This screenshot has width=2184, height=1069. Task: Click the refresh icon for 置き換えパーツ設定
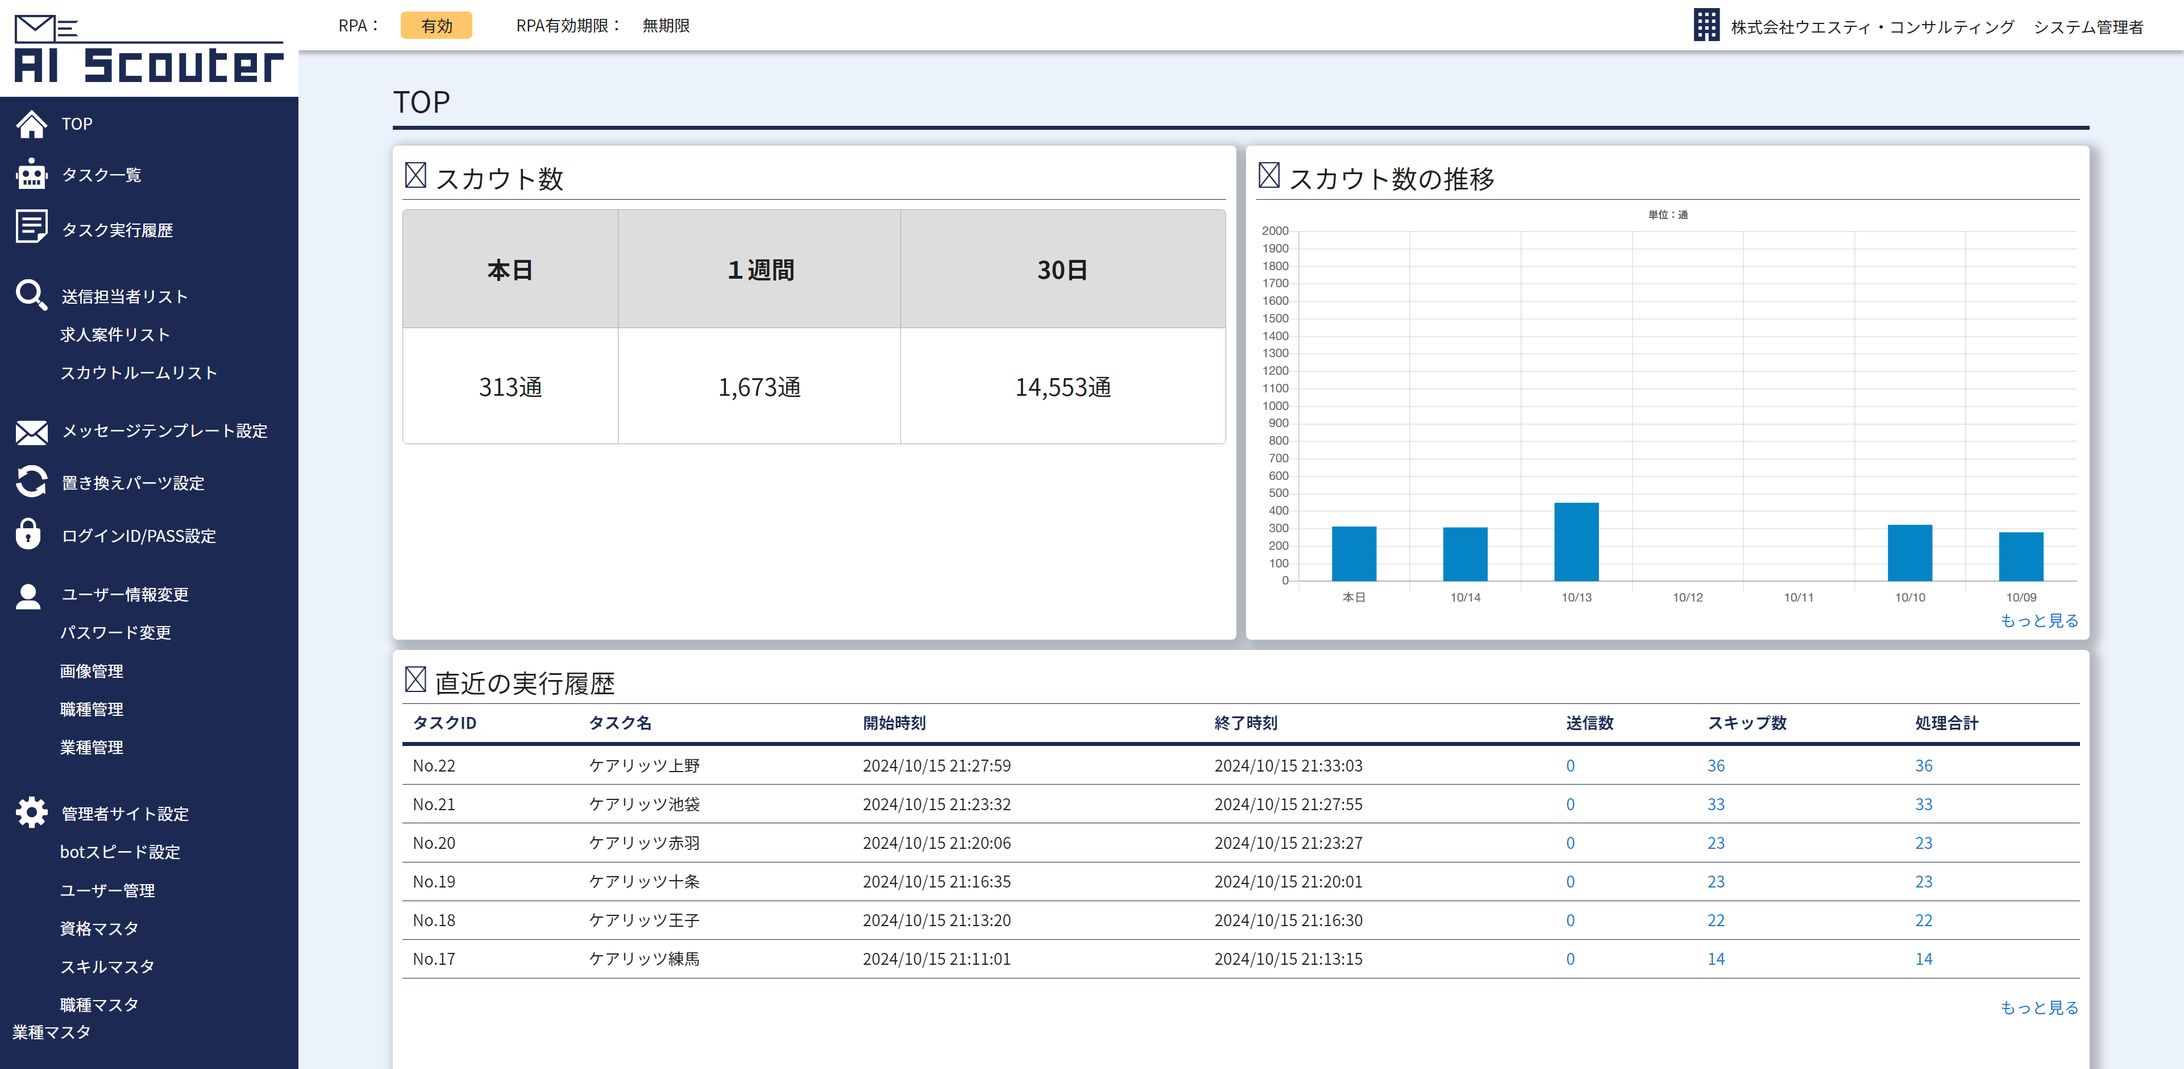31,482
